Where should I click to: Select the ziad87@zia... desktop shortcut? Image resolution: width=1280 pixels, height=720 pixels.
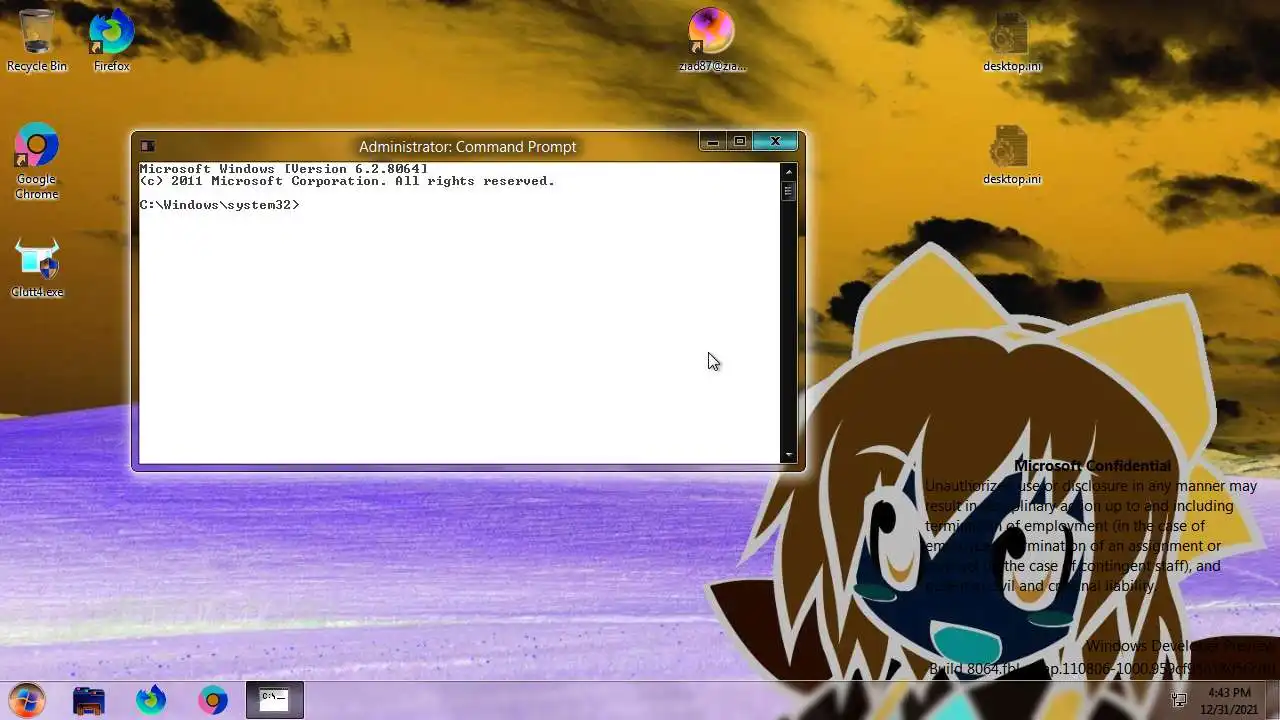(712, 40)
